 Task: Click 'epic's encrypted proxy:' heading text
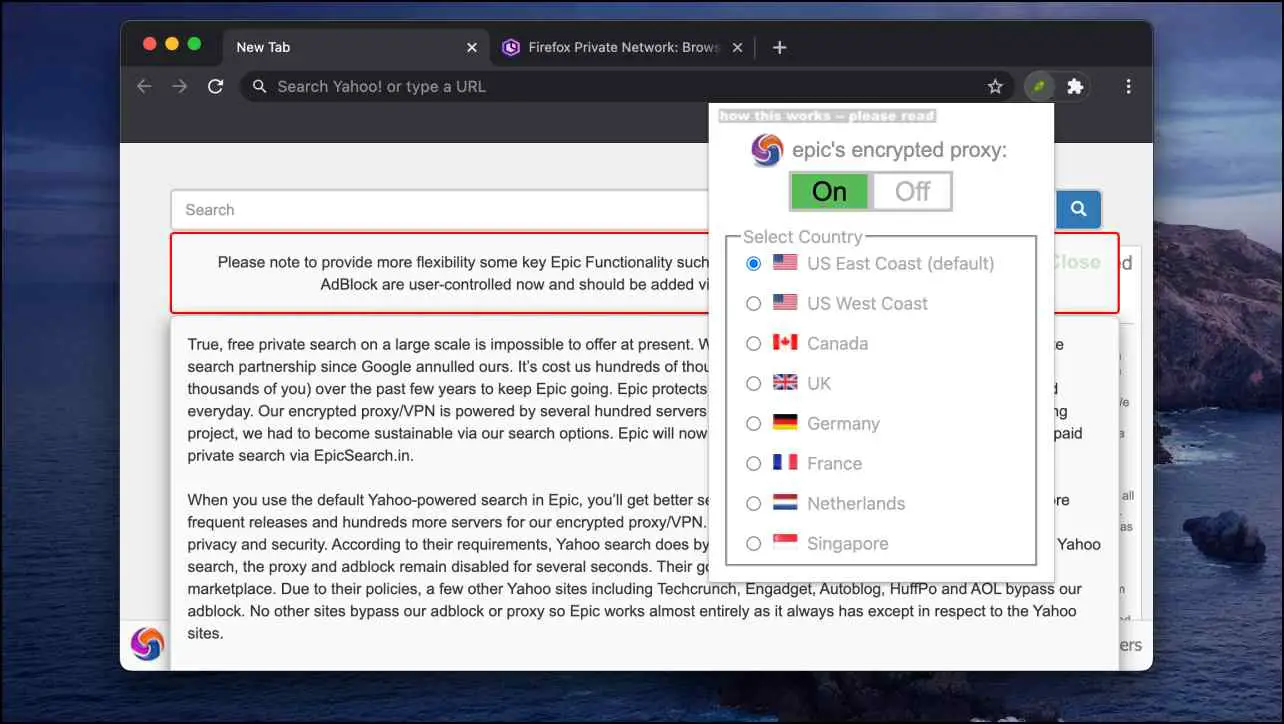(x=899, y=150)
